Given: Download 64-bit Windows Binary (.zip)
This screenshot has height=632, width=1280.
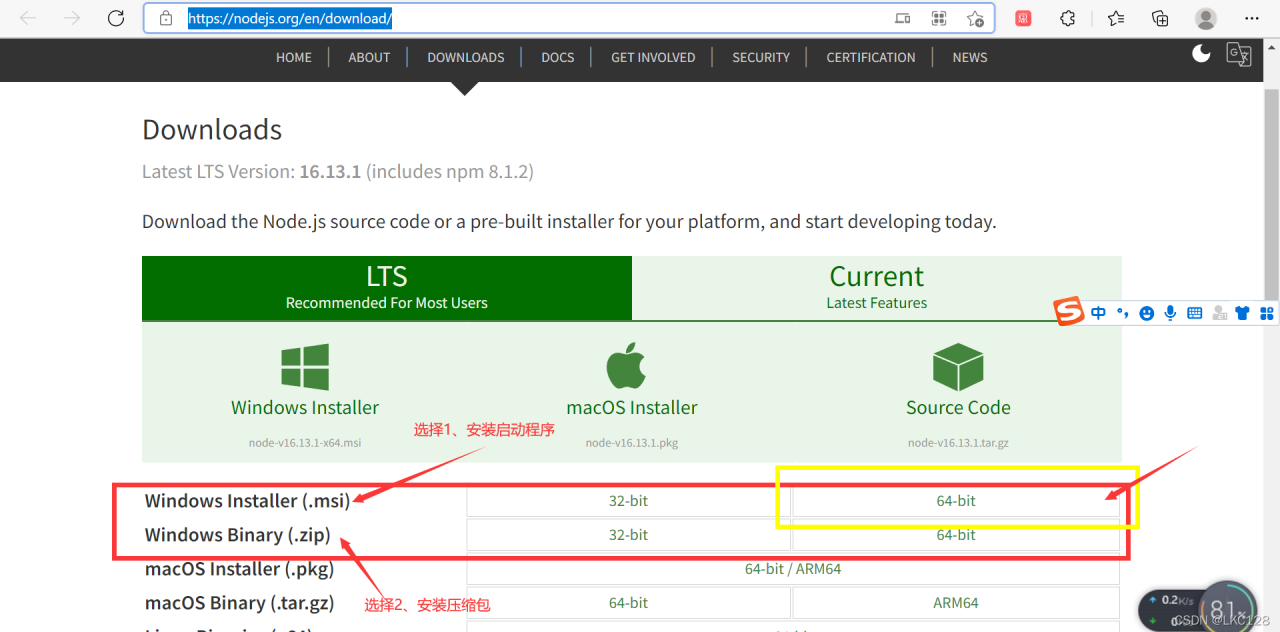Looking at the screenshot, I should [x=956, y=535].
